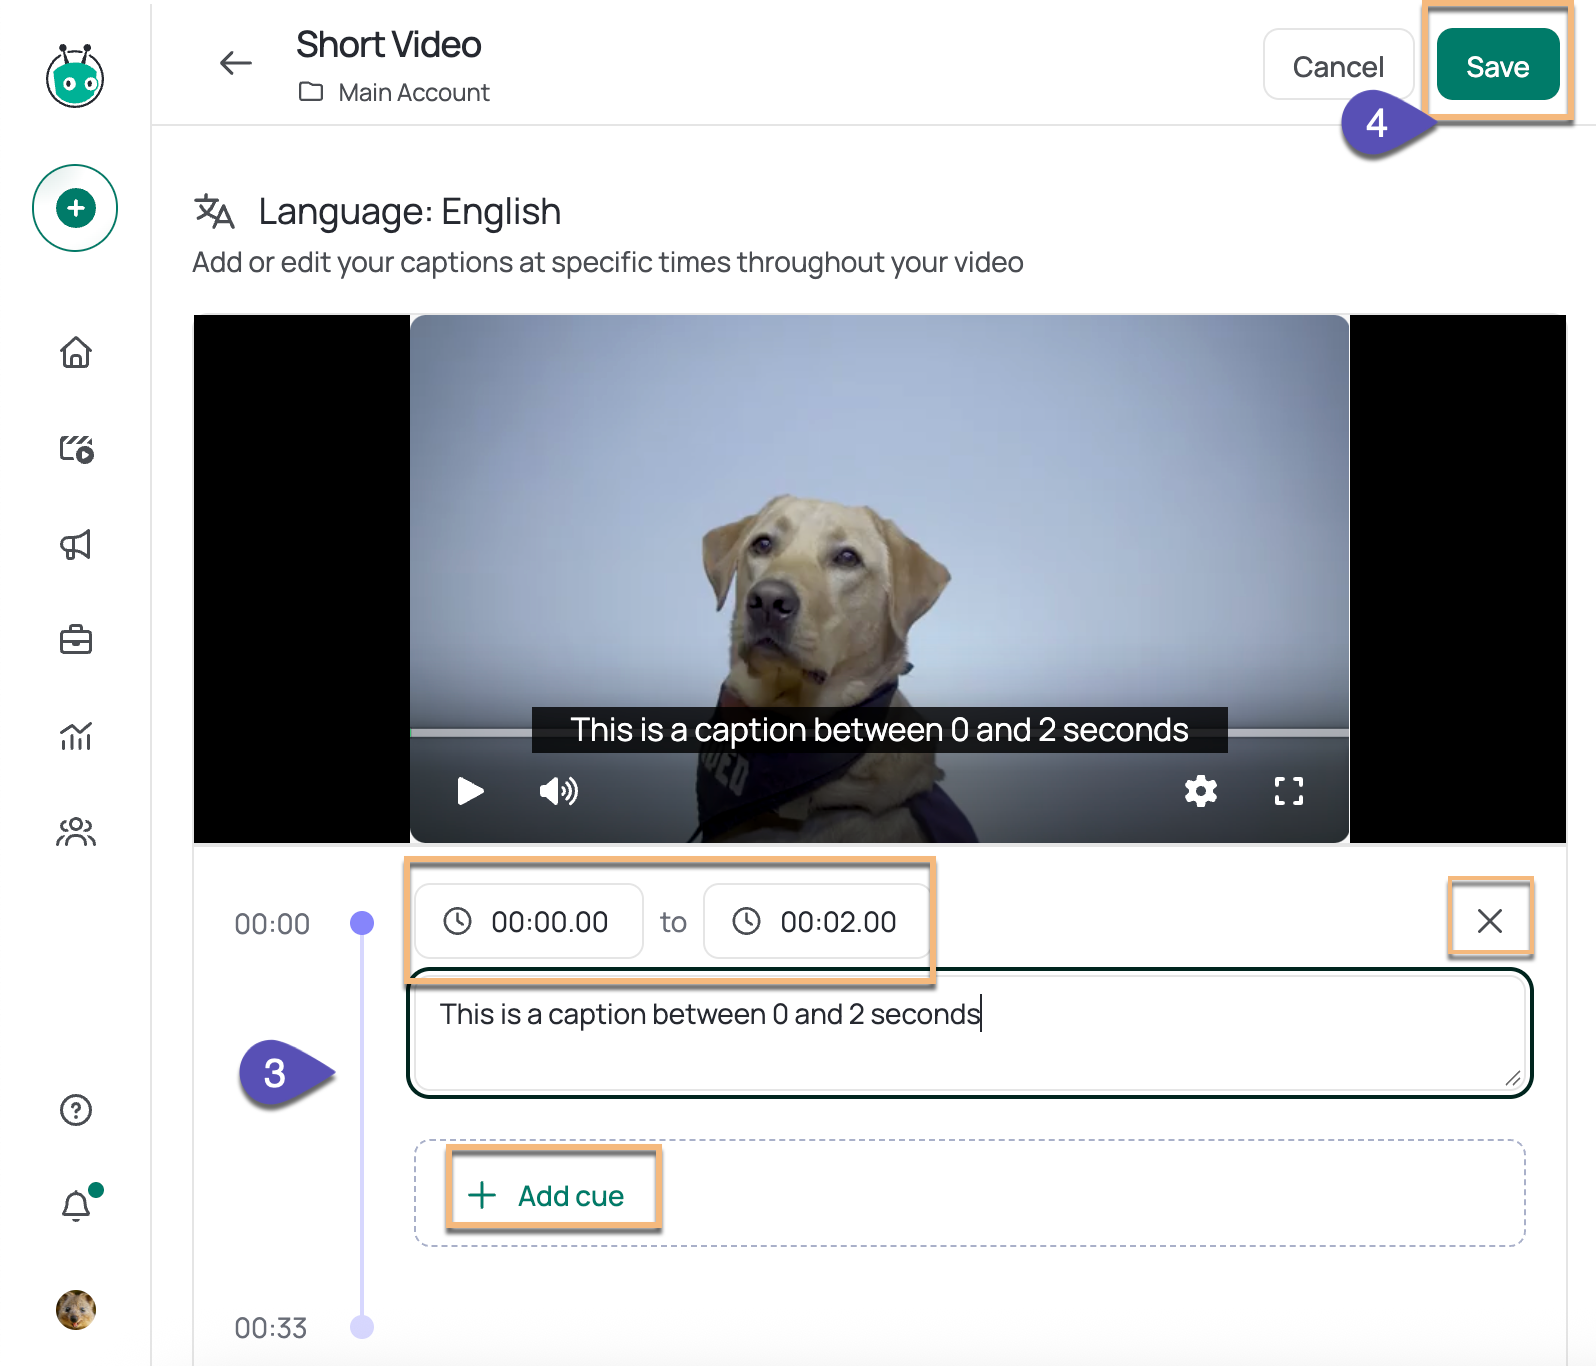Open video player settings gear

[1201, 791]
